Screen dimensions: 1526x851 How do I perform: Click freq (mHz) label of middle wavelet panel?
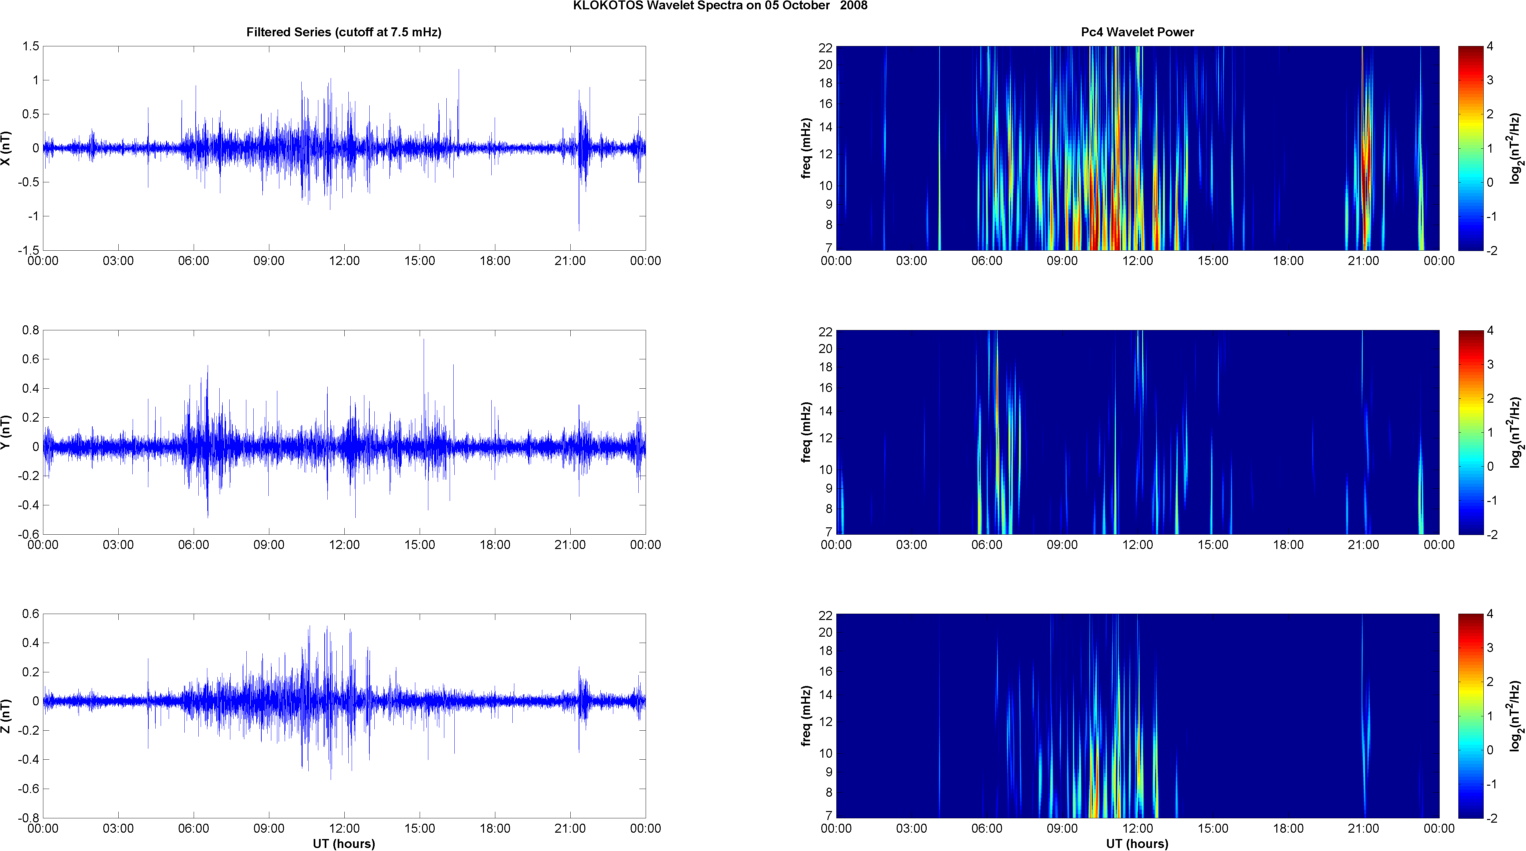tap(806, 432)
